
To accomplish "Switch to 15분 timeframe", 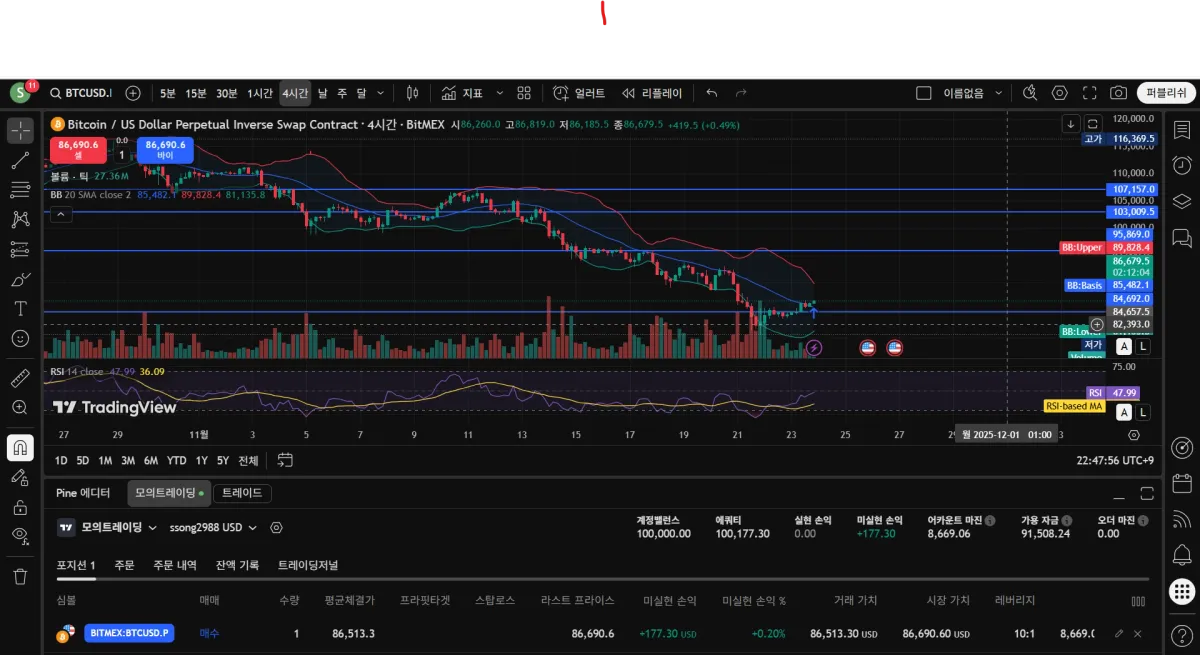I will click(196, 93).
